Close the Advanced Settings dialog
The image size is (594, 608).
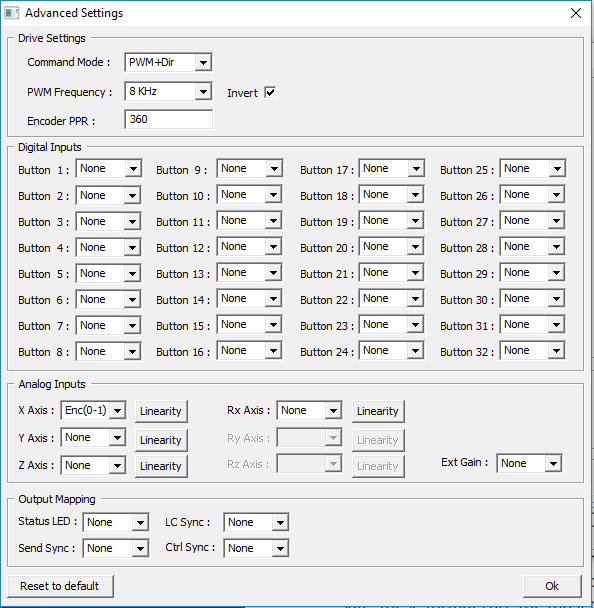tap(576, 13)
